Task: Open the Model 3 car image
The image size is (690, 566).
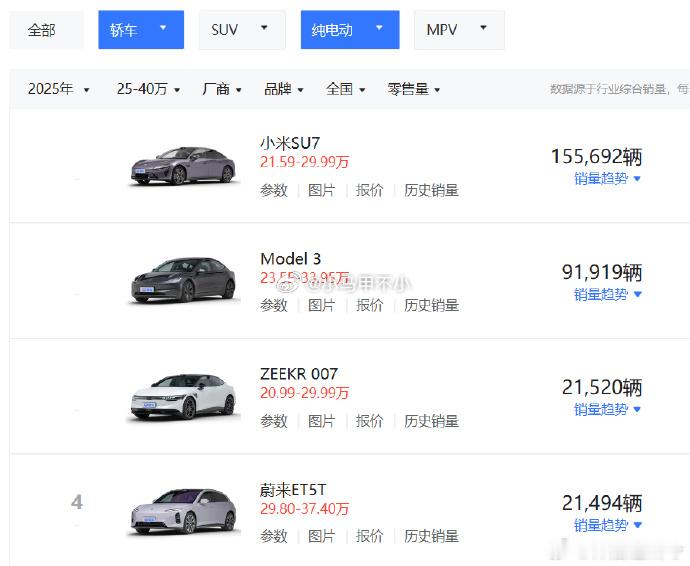Action: (x=183, y=280)
